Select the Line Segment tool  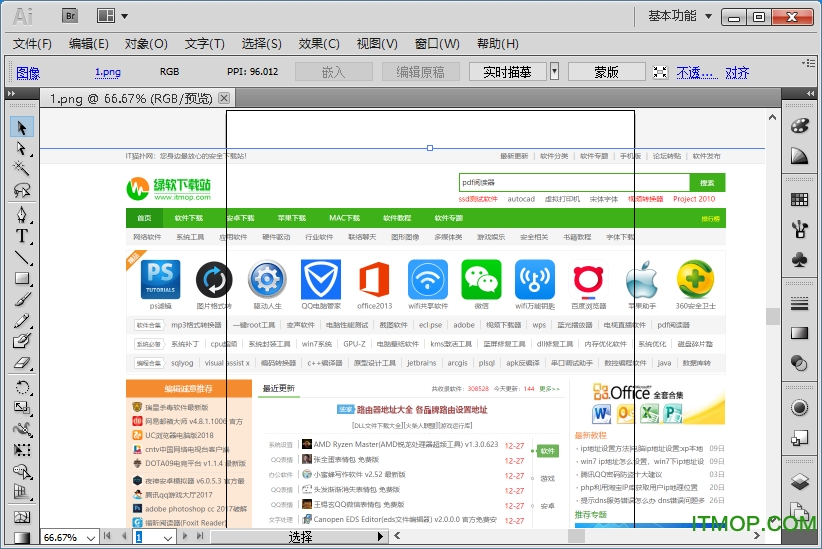(21, 257)
